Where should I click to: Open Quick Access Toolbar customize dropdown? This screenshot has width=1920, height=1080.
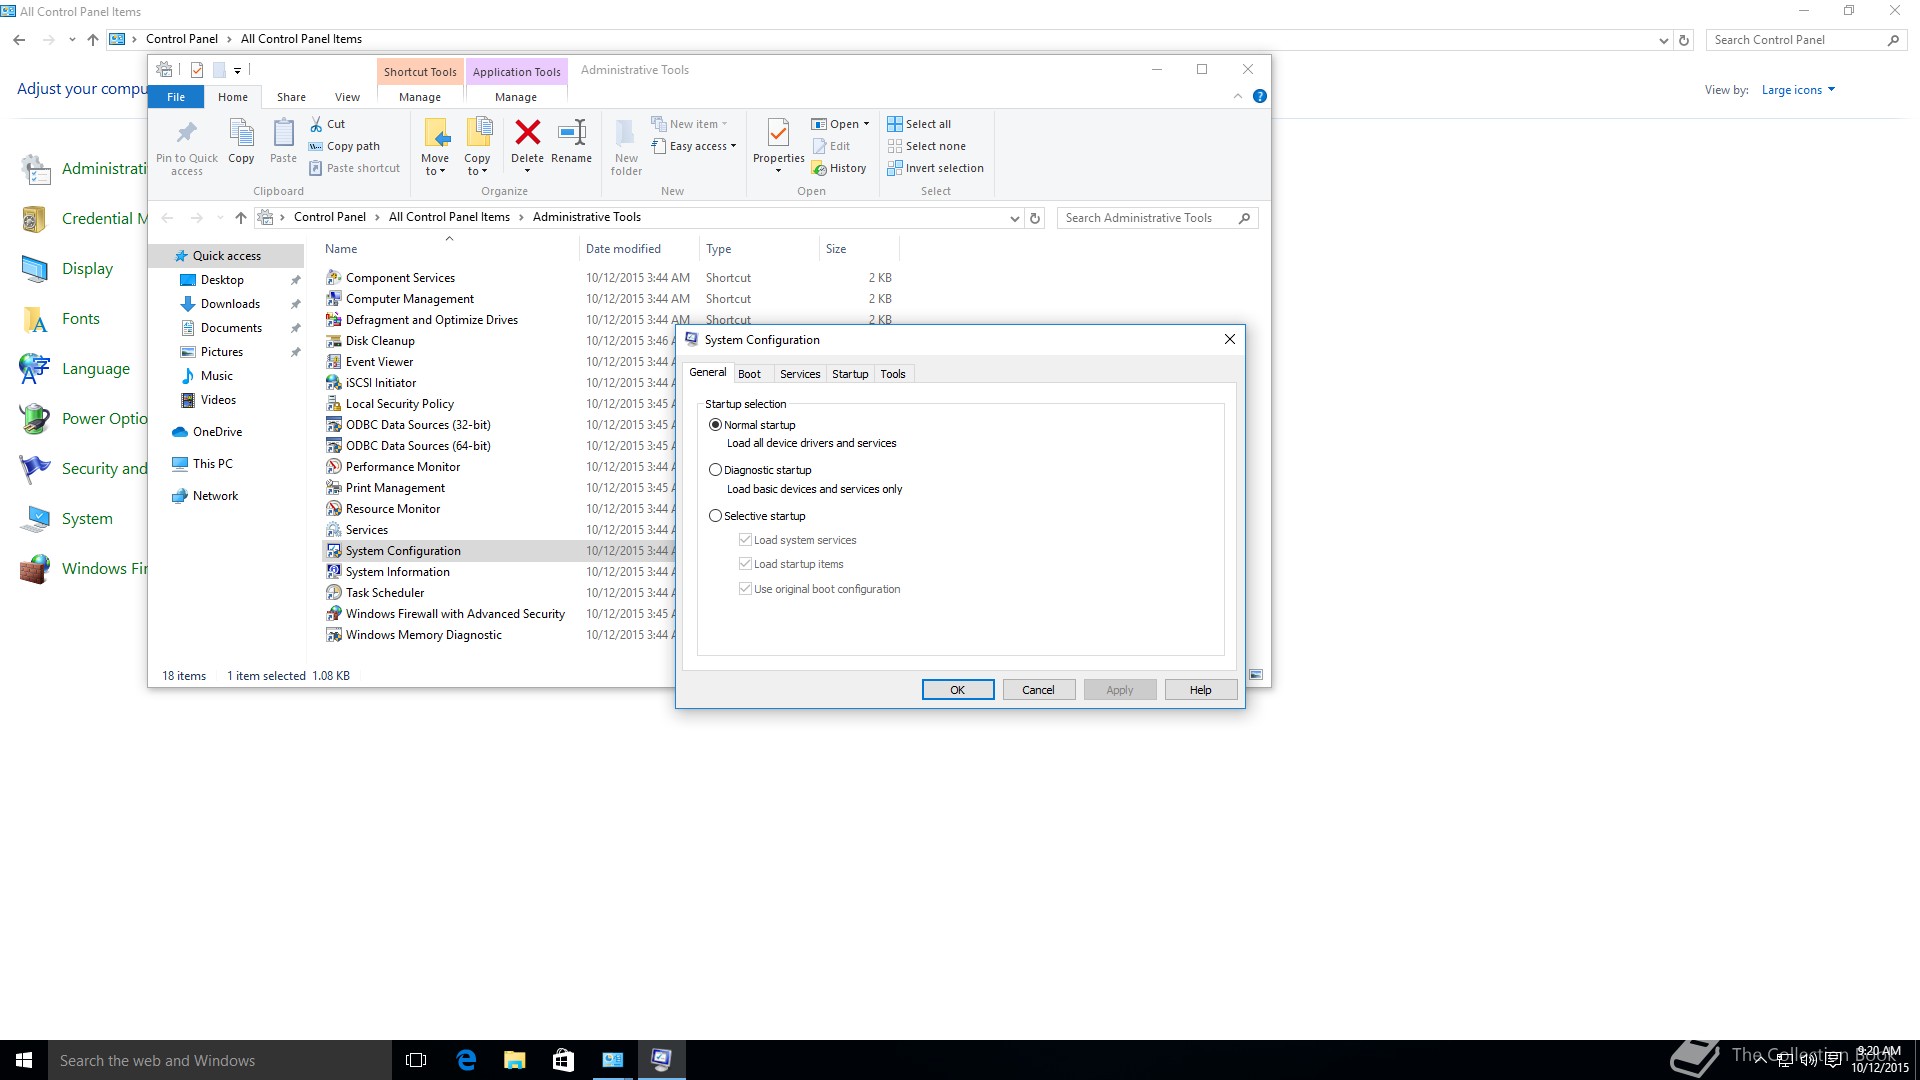[237, 70]
